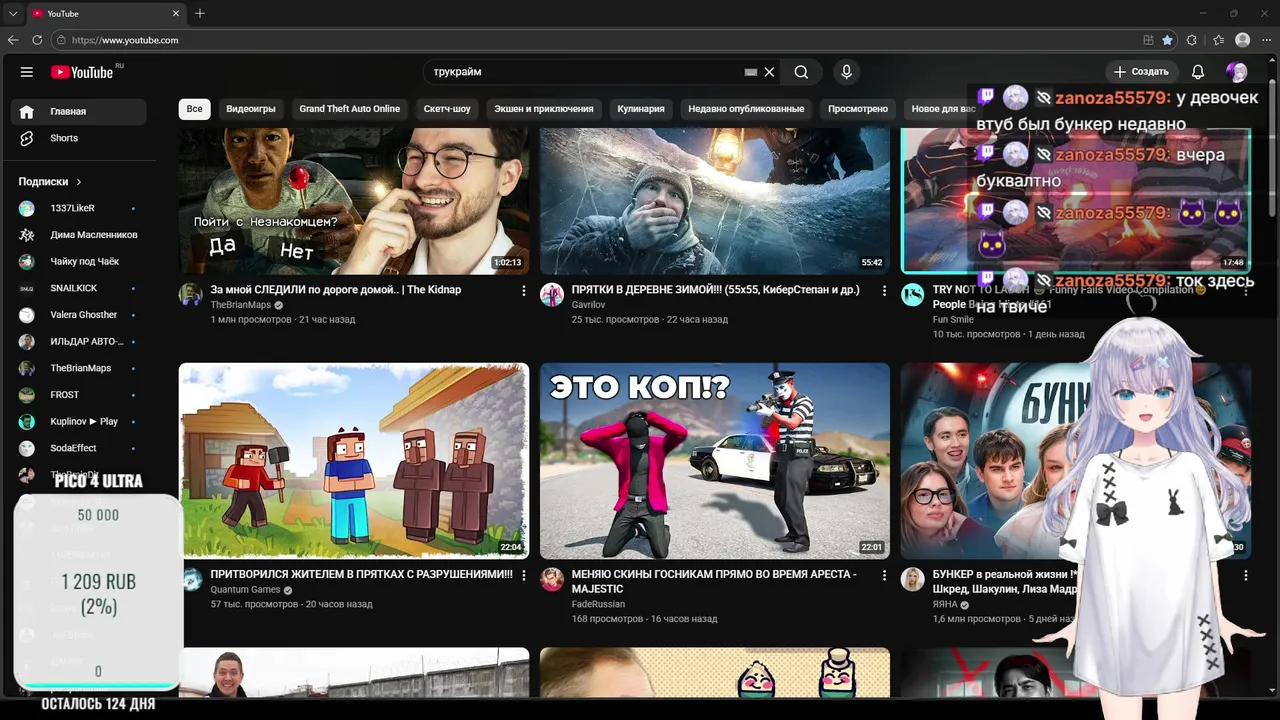Open Valera Ghosther subscription channel
This screenshot has width=1280, height=720.
tap(79, 315)
